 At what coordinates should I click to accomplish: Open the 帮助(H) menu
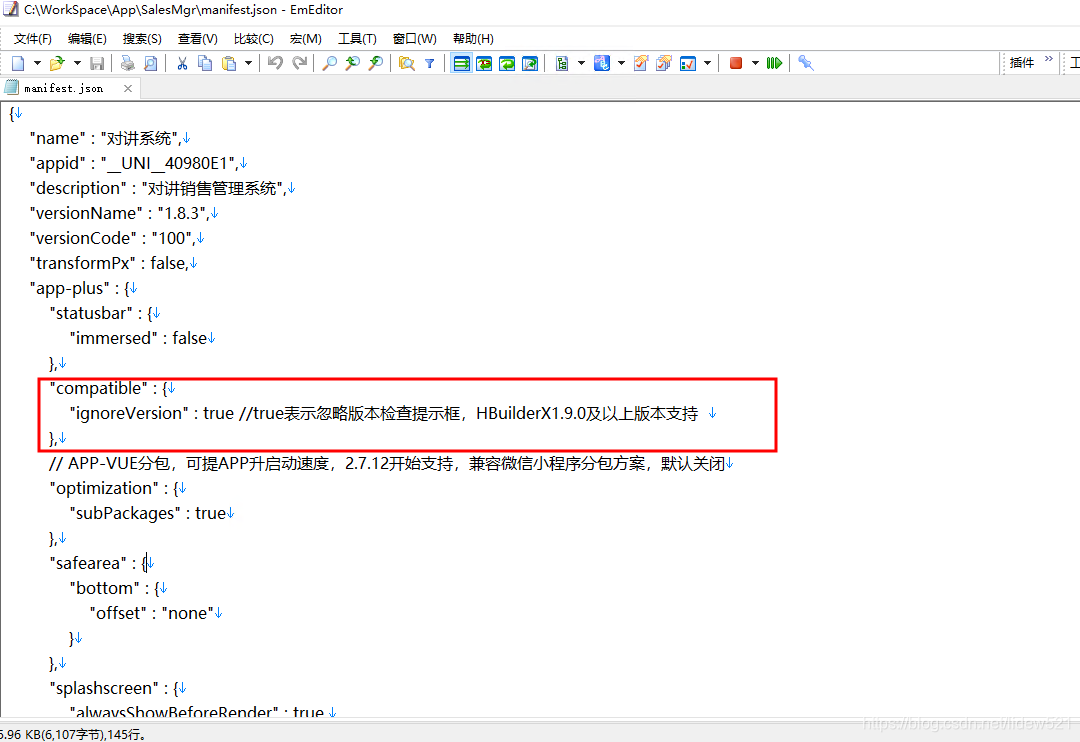click(473, 39)
